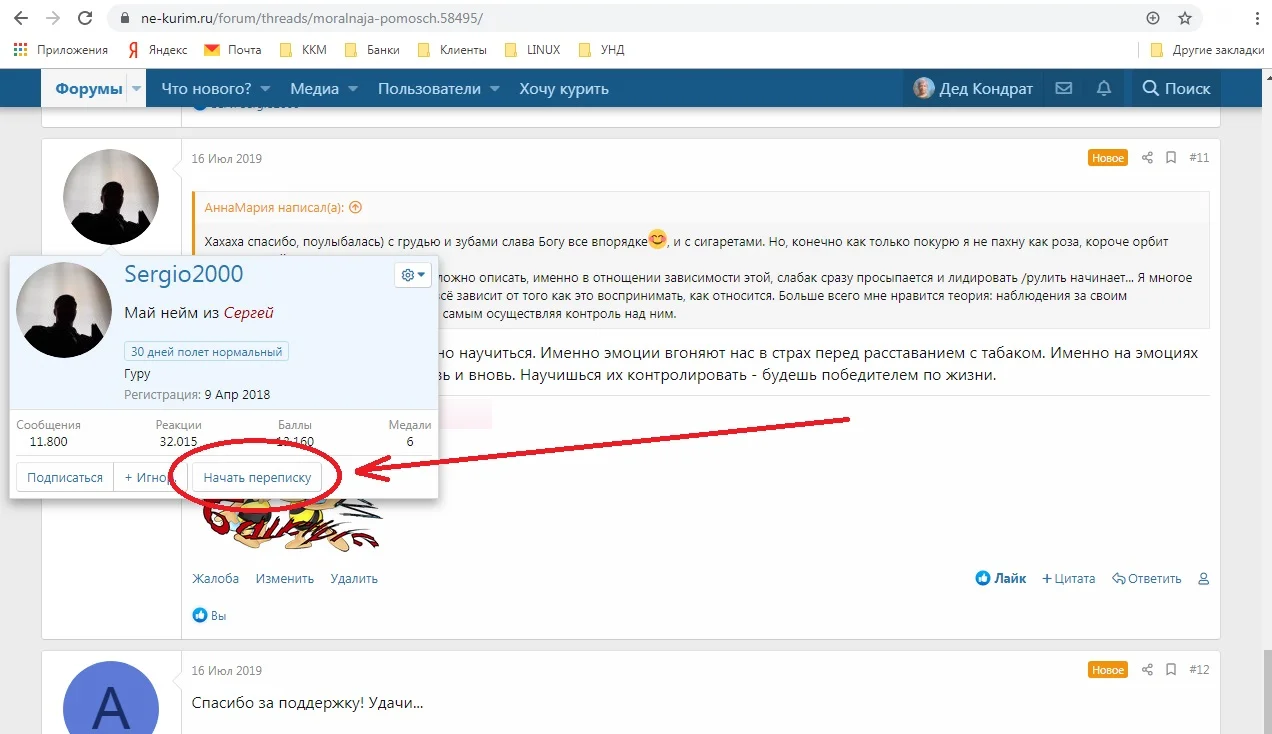Jump to quoted post via arrow icon
Viewport: 1272px width, 734px height.
pos(355,208)
